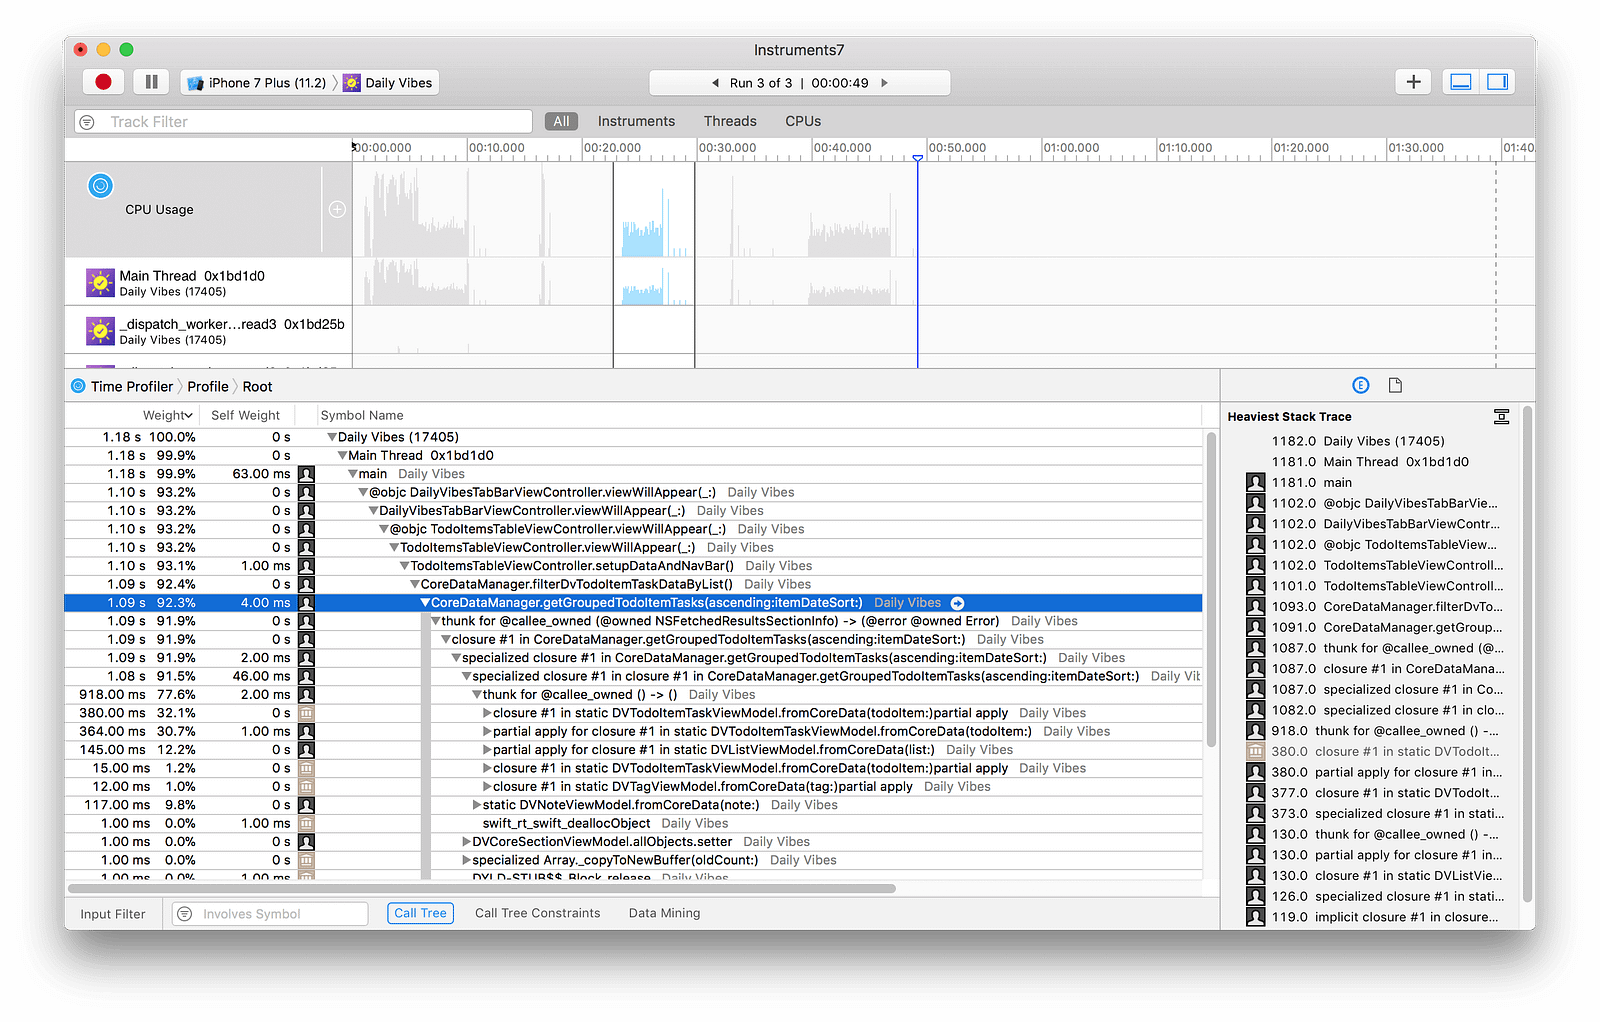Open Call Tree Constraints options
Viewport: 1600px width, 1022px height.
tap(538, 913)
